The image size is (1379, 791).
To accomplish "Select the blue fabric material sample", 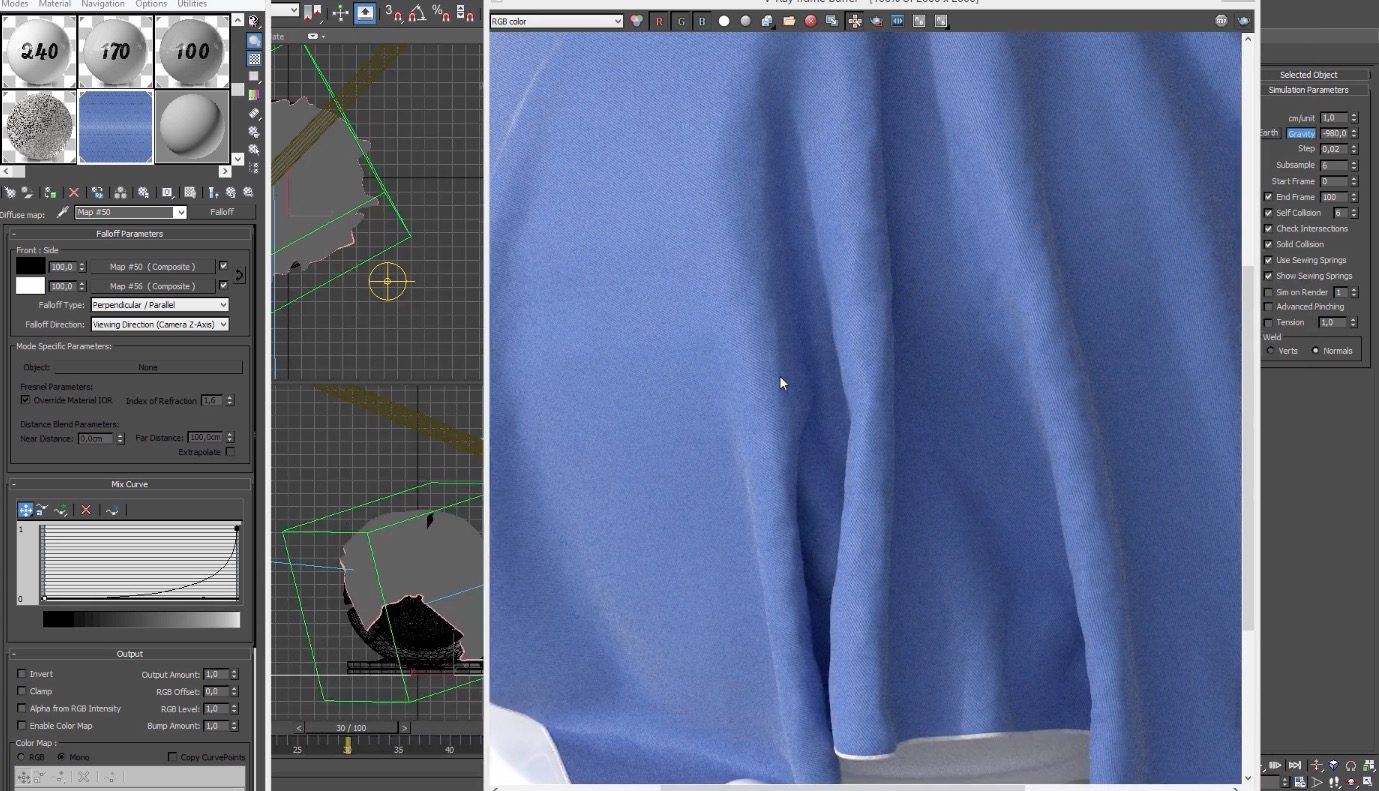I will pos(116,126).
